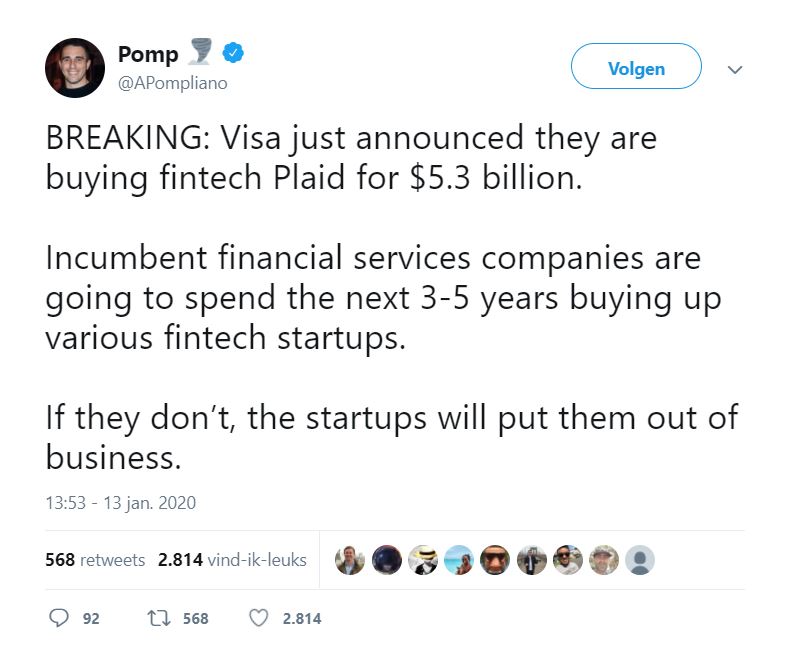Open the tweet options chevron menu

coord(735,70)
